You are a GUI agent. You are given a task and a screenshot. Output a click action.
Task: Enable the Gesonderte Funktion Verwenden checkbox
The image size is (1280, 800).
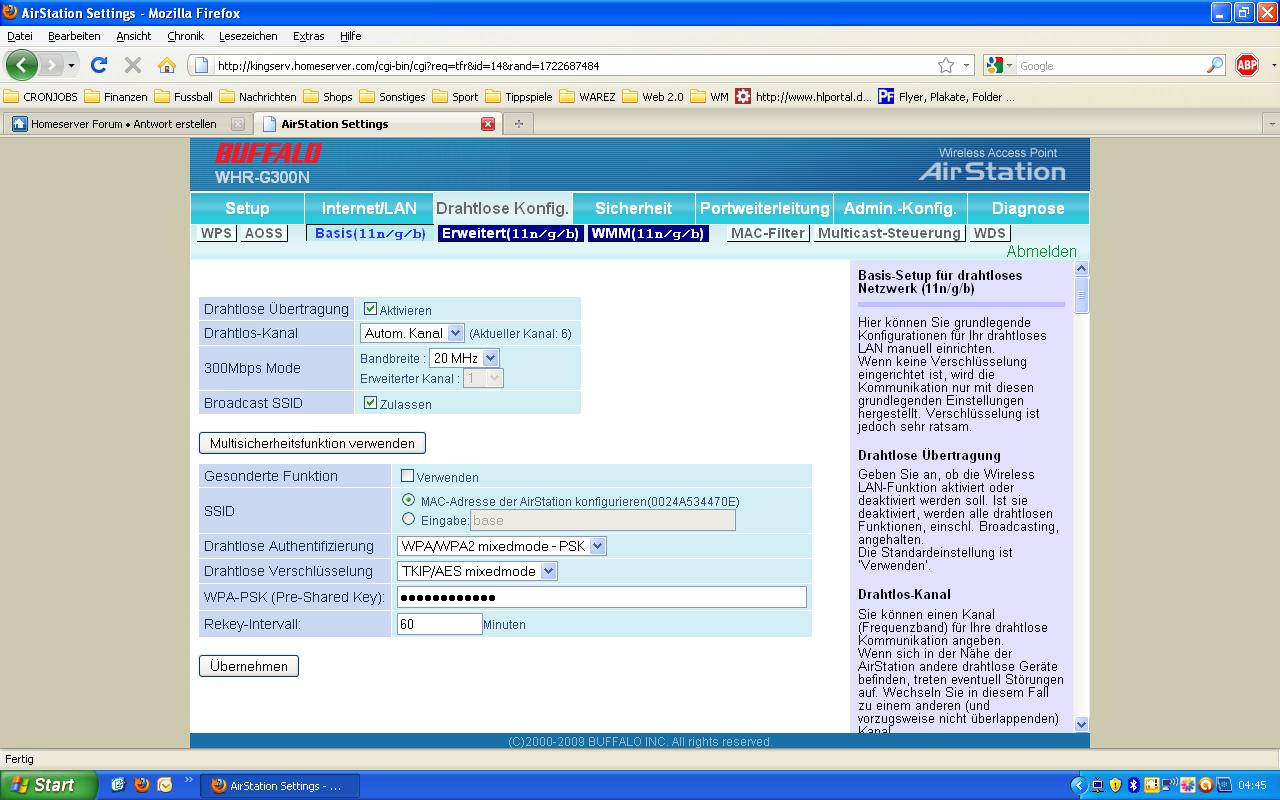pos(407,476)
